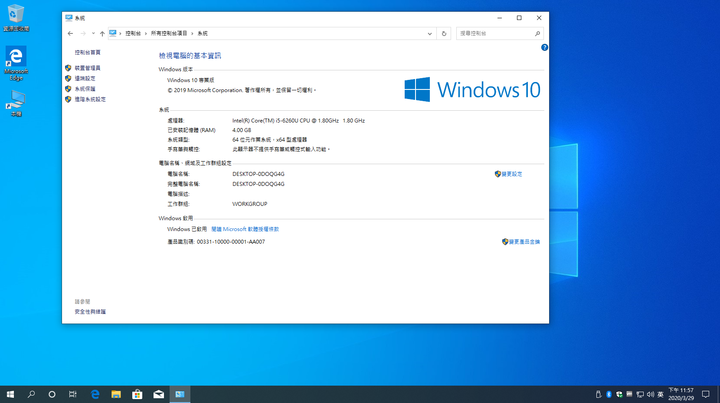Open the Control Panel Home link
The height and width of the screenshot is (403, 720).
[x=87, y=52]
